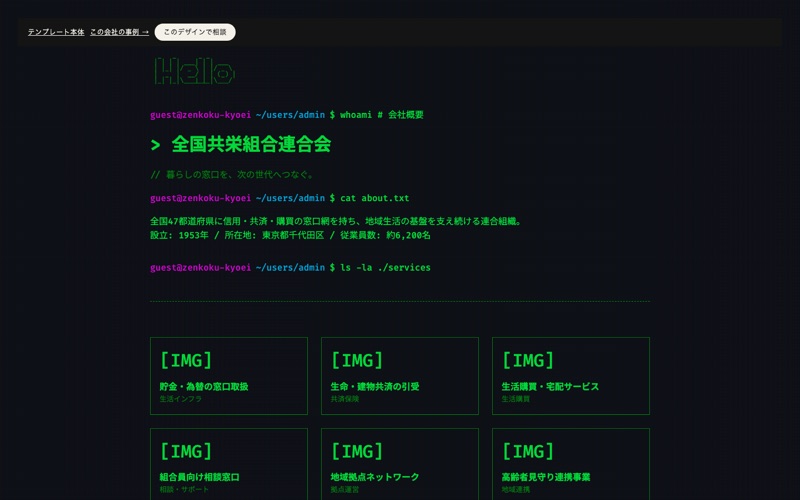
Task: Click the [IMG] placeholder in 生活購買・宅配サービス card
Action: (x=528, y=361)
